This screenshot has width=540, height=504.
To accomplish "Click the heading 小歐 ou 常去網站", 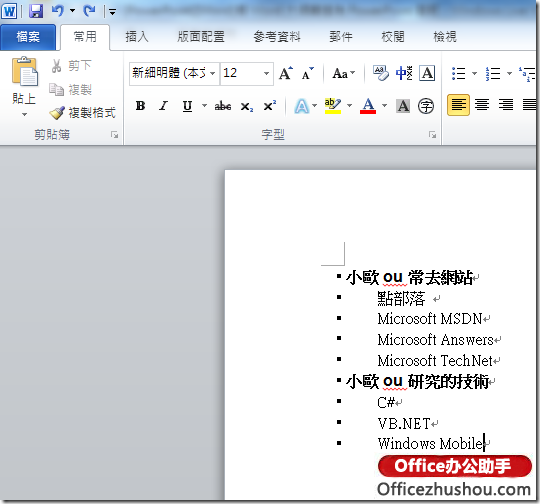I will 409,277.
